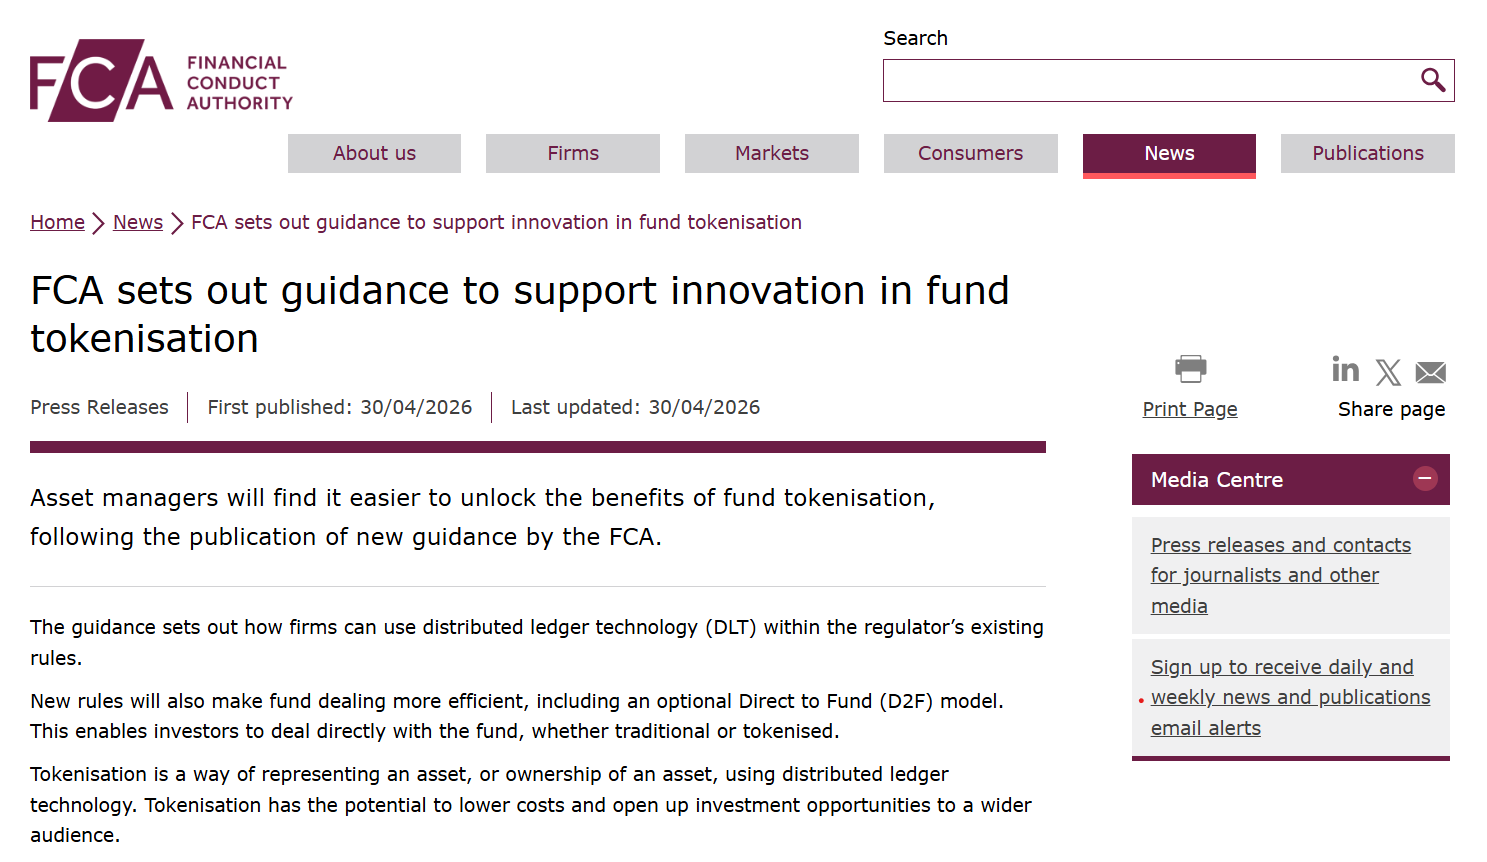Share page on LinkedIn

coord(1345,370)
